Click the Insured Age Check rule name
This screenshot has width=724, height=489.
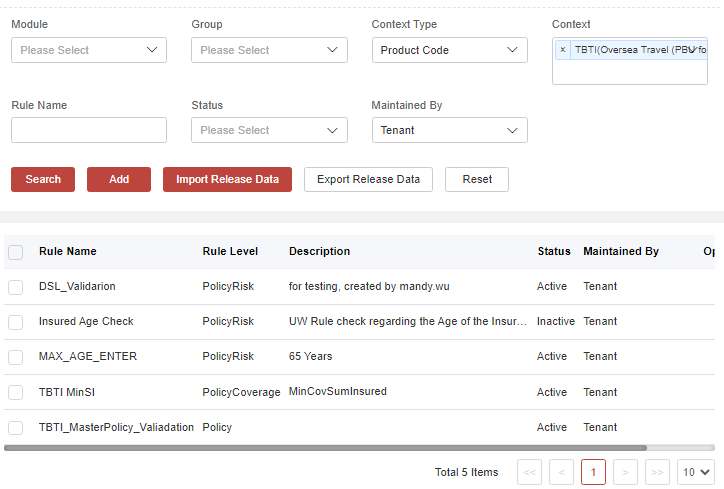point(86,321)
